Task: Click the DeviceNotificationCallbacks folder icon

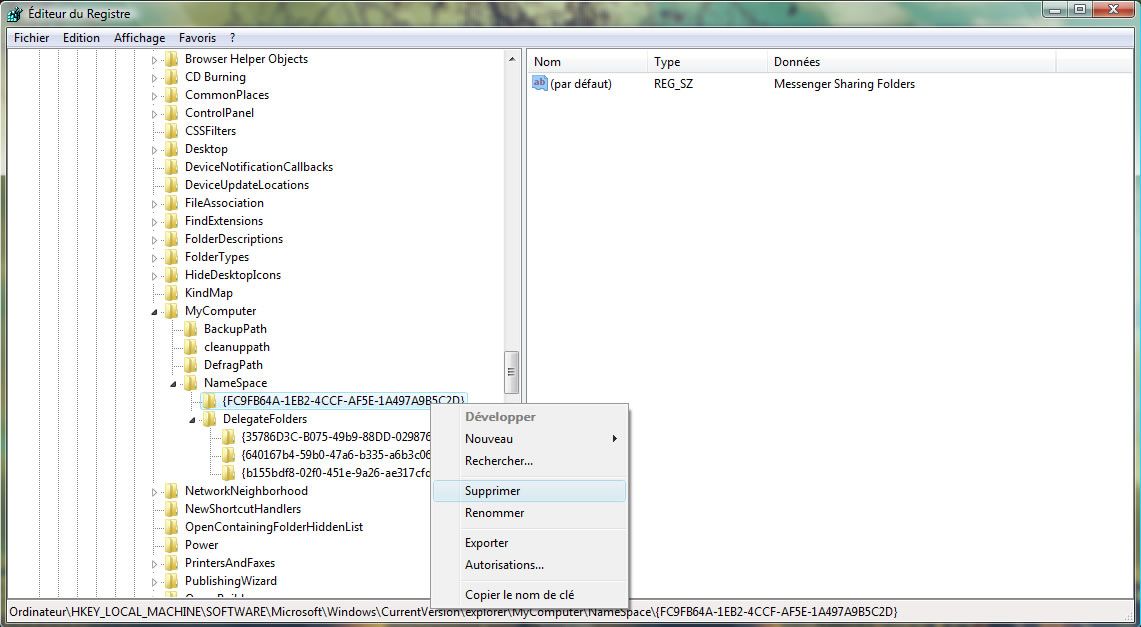Action: point(172,167)
